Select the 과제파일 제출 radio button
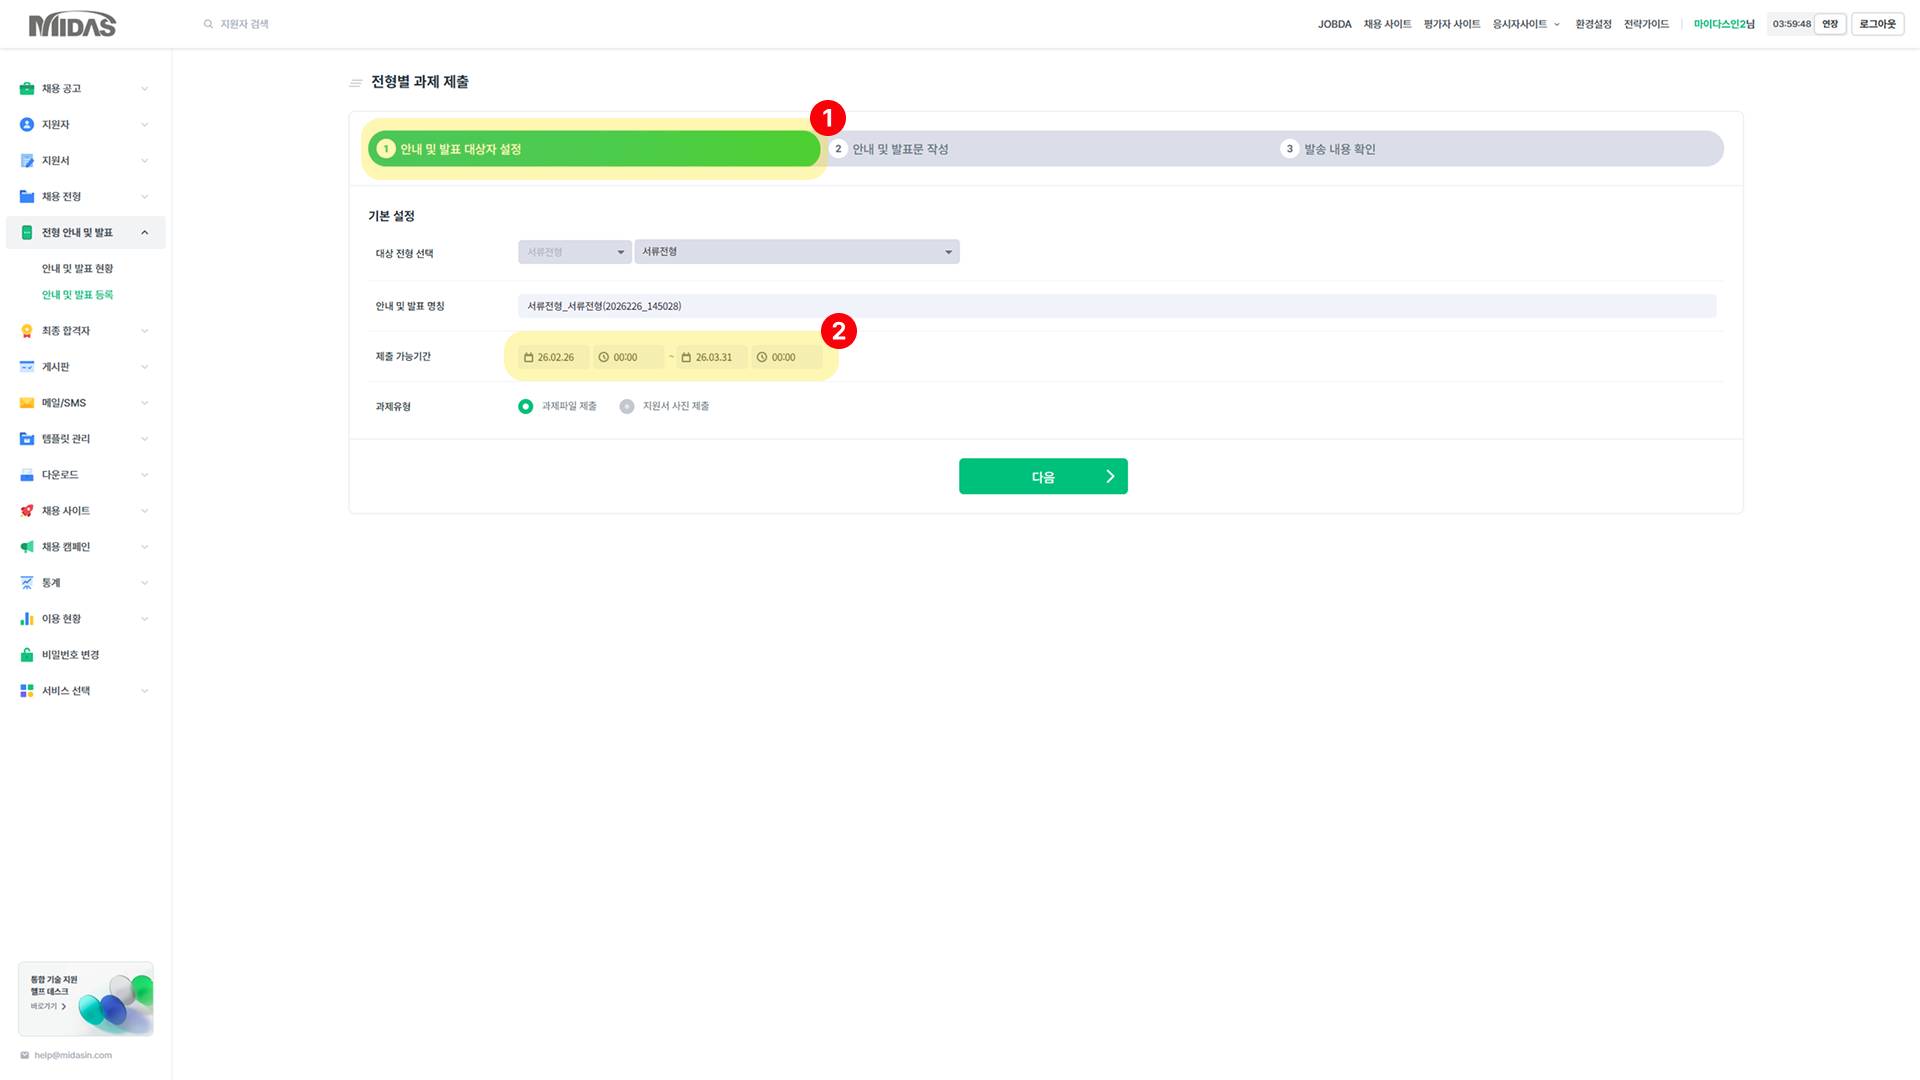This screenshot has width=1920, height=1080. (525, 407)
